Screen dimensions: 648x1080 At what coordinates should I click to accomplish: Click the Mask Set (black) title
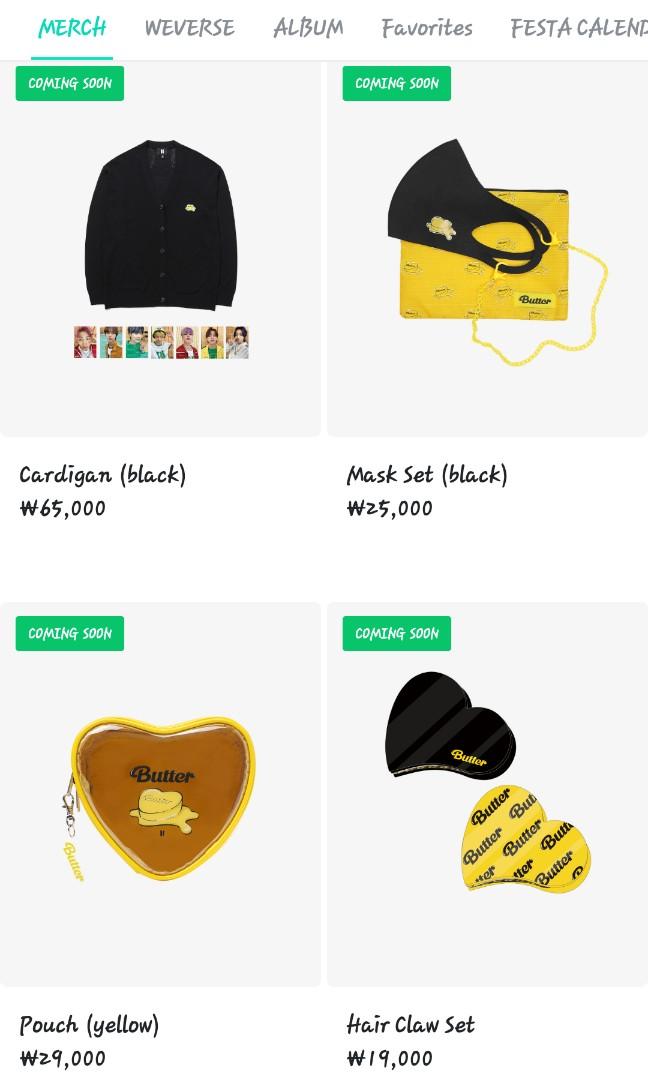[x=427, y=475]
